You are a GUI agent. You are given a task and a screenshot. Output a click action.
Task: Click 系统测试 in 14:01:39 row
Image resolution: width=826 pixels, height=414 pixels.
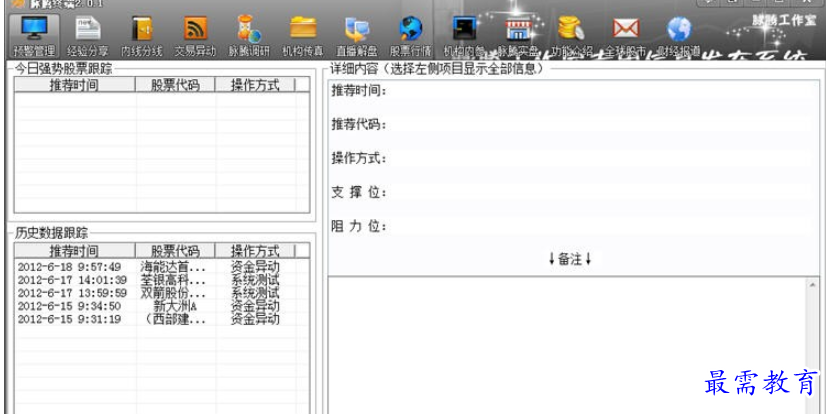(x=255, y=280)
